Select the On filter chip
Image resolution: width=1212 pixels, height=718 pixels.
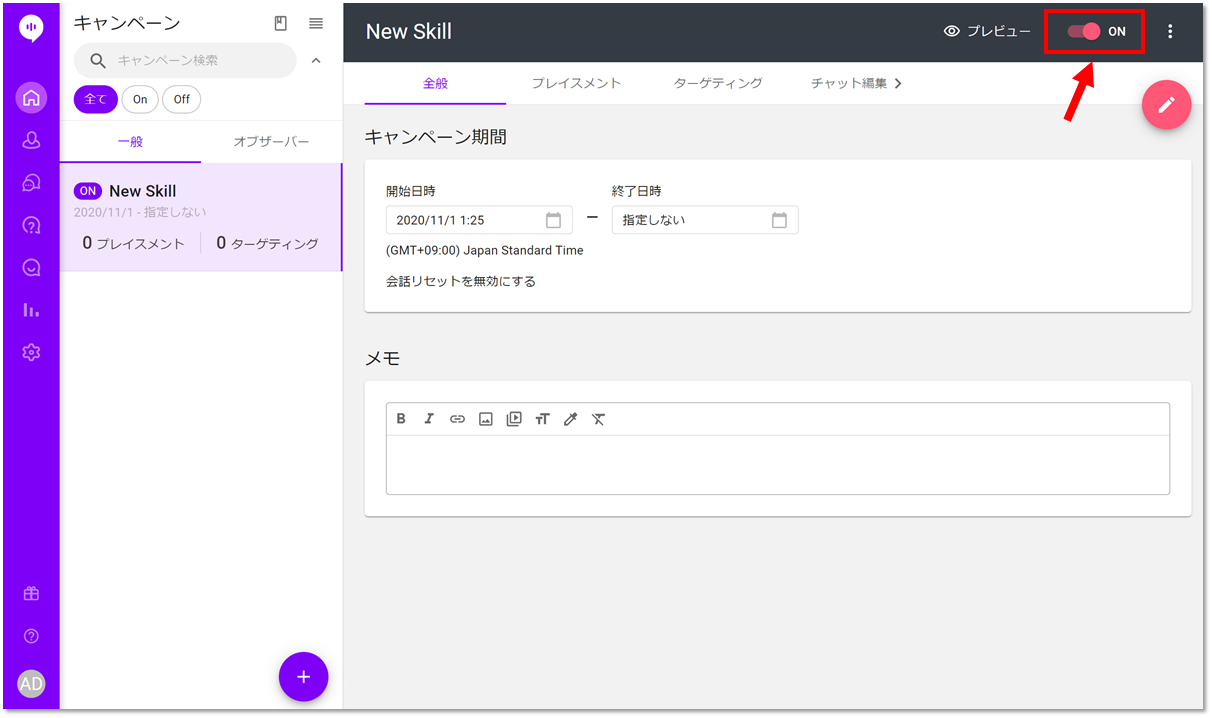tap(140, 99)
